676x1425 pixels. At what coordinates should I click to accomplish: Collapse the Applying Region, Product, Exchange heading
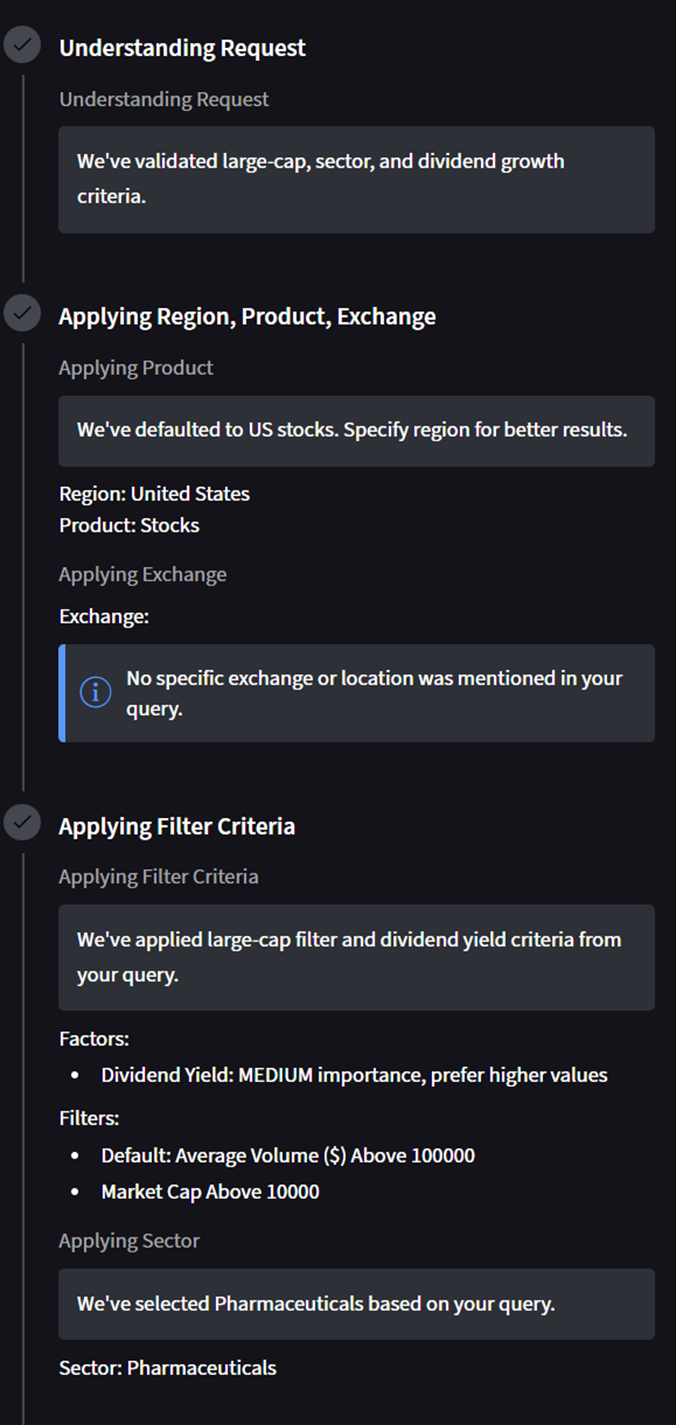pos(247,316)
